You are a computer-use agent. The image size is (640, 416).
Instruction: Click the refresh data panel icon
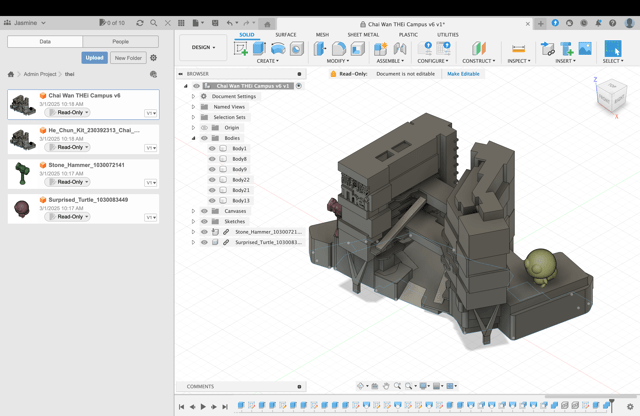pyautogui.click(x=140, y=23)
